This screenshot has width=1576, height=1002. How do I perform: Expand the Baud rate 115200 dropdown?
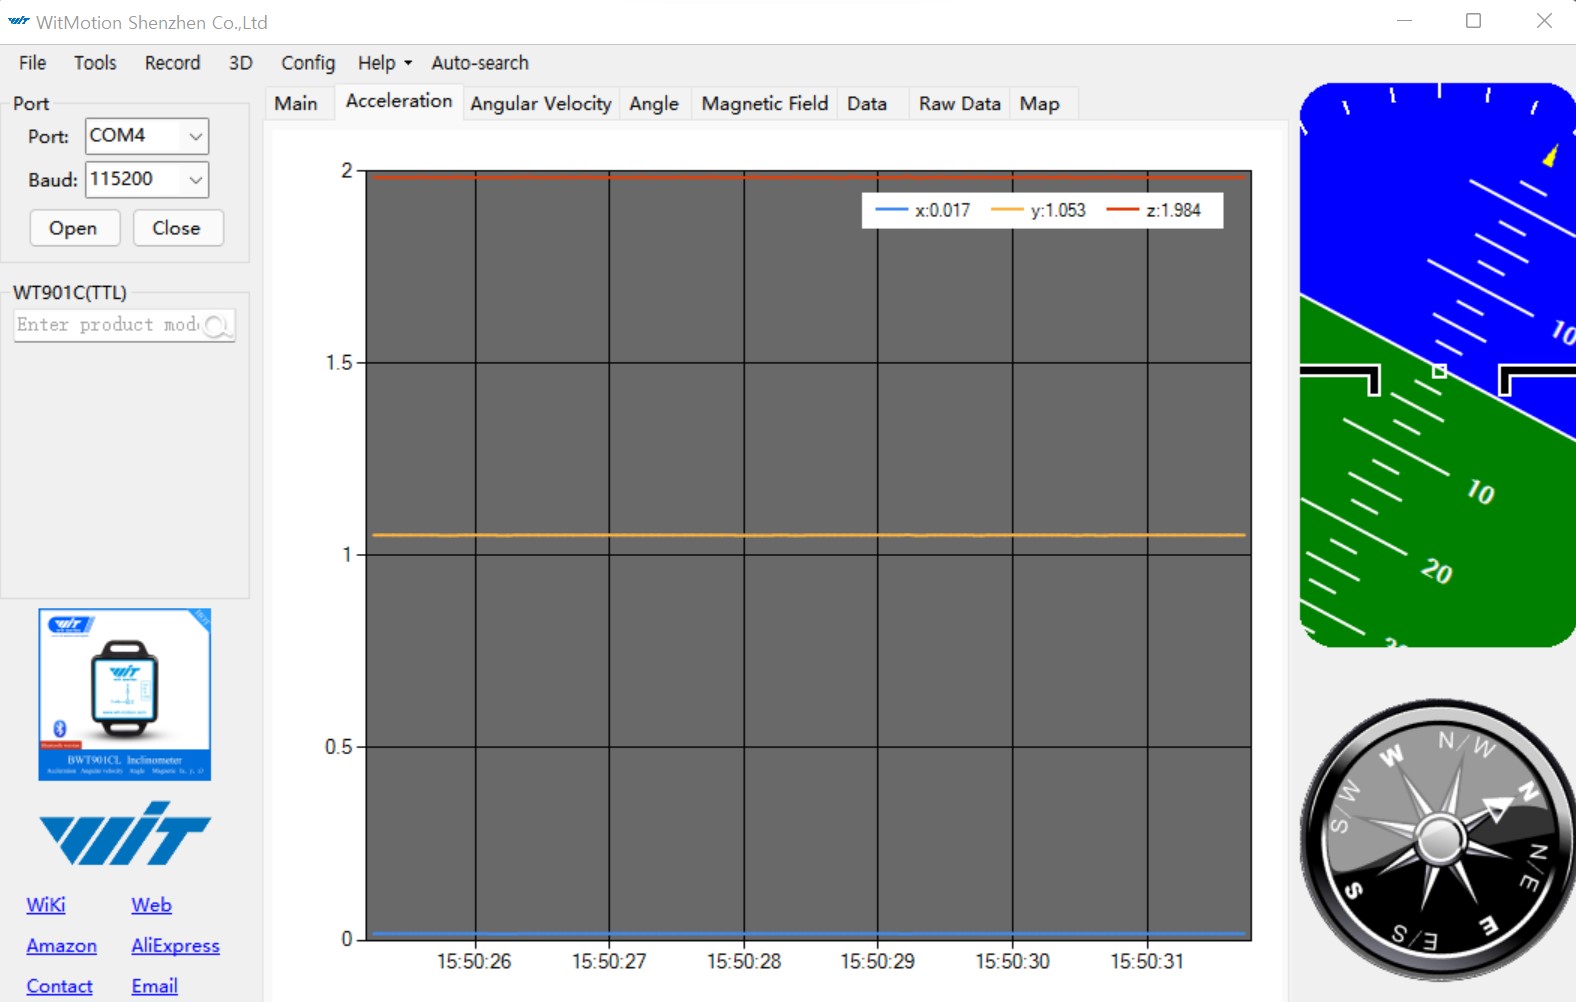195,180
